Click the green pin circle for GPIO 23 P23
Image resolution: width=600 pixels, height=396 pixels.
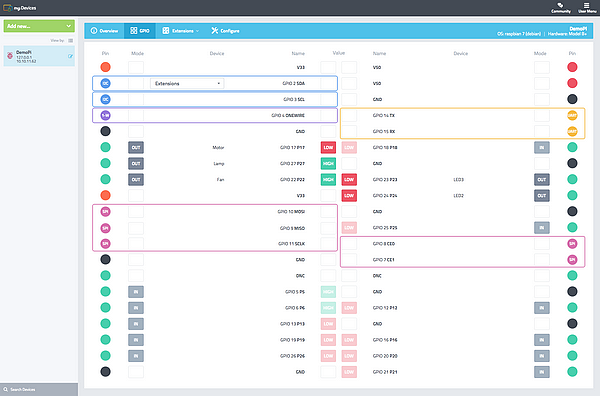pos(572,179)
